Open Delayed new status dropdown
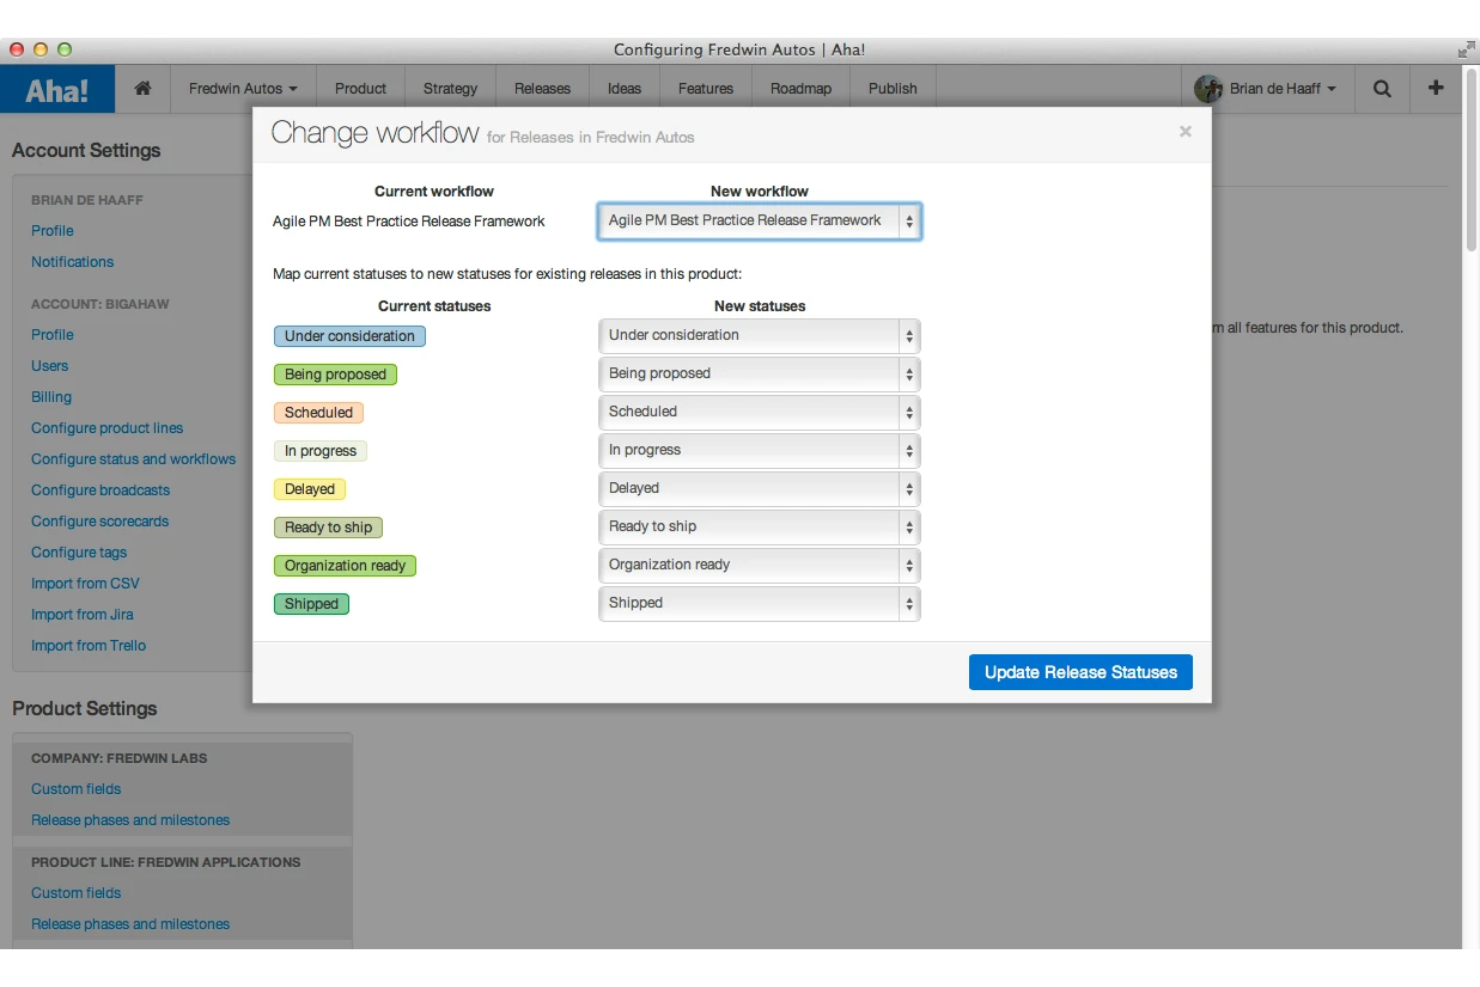The width and height of the screenshot is (1480, 987). [x=759, y=489]
